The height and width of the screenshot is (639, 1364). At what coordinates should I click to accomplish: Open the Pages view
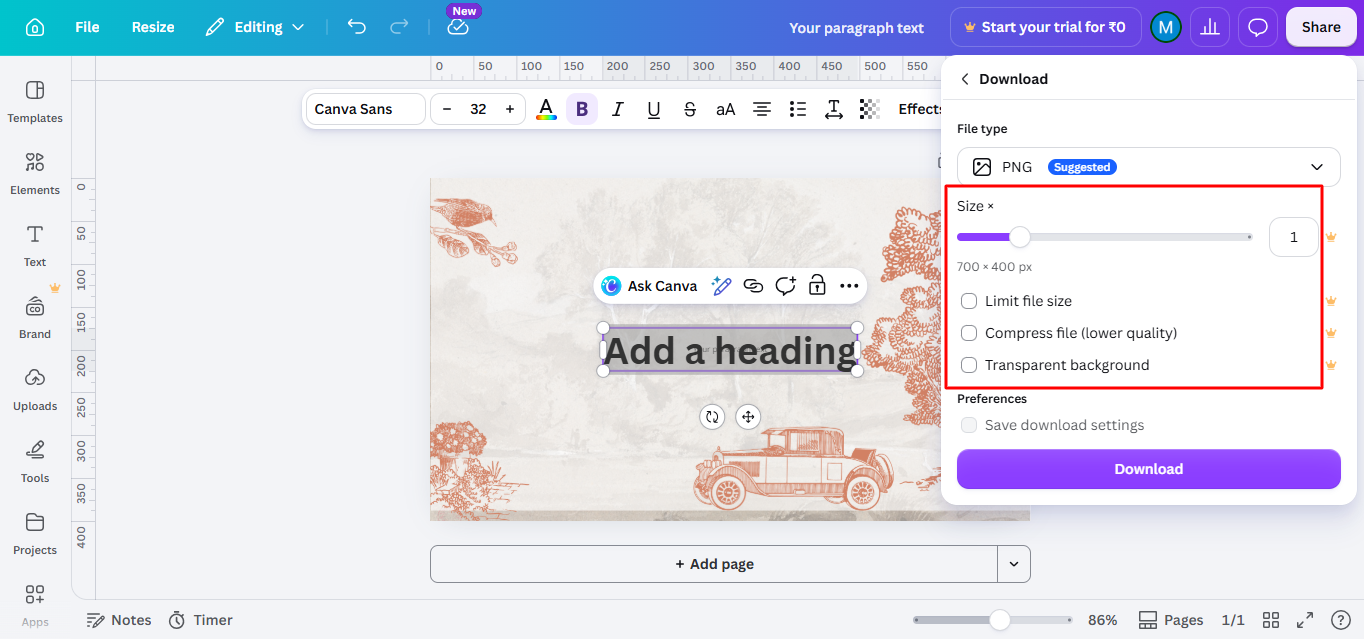(x=1171, y=620)
